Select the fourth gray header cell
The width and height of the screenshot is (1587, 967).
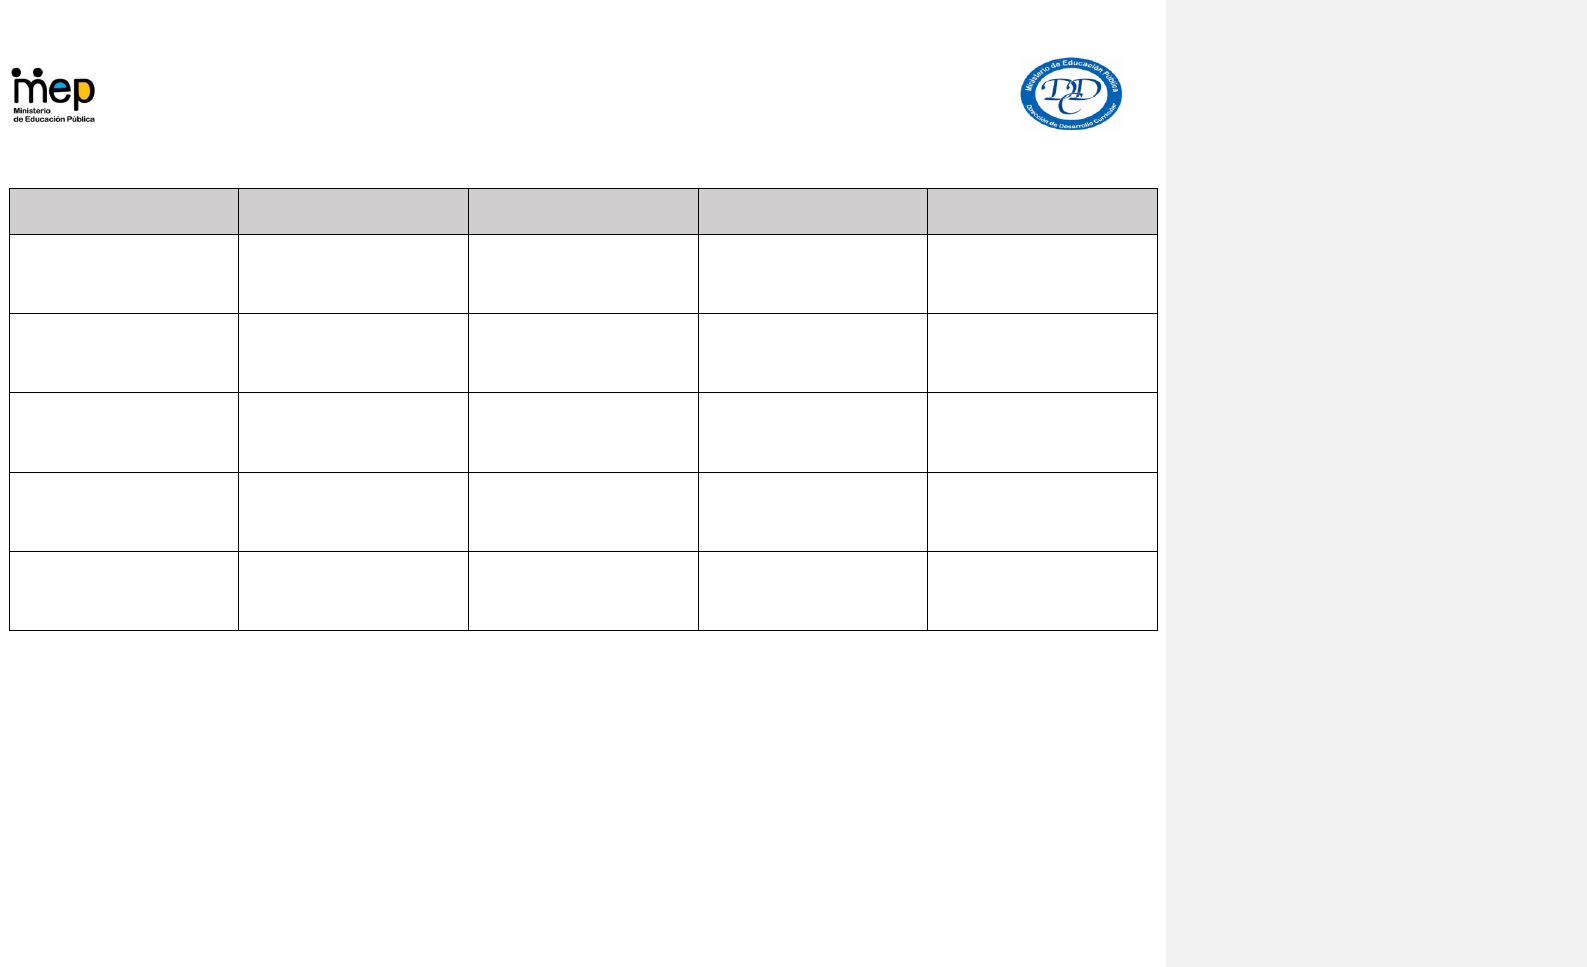coord(812,211)
